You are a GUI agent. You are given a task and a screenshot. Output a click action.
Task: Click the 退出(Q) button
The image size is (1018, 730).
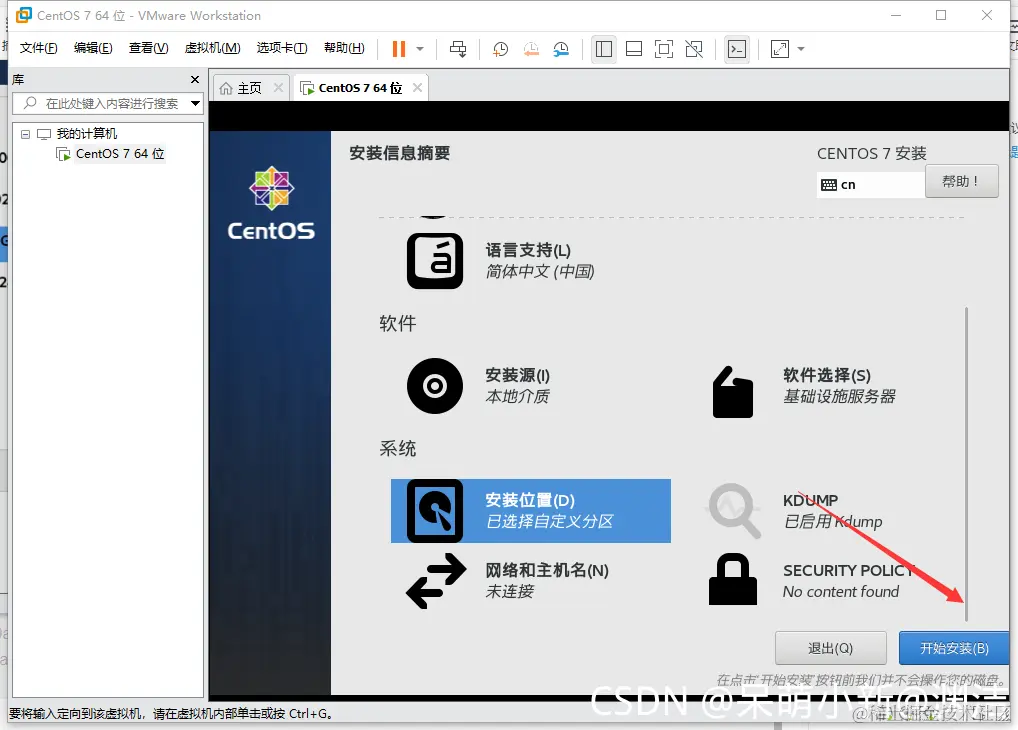[x=830, y=648]
